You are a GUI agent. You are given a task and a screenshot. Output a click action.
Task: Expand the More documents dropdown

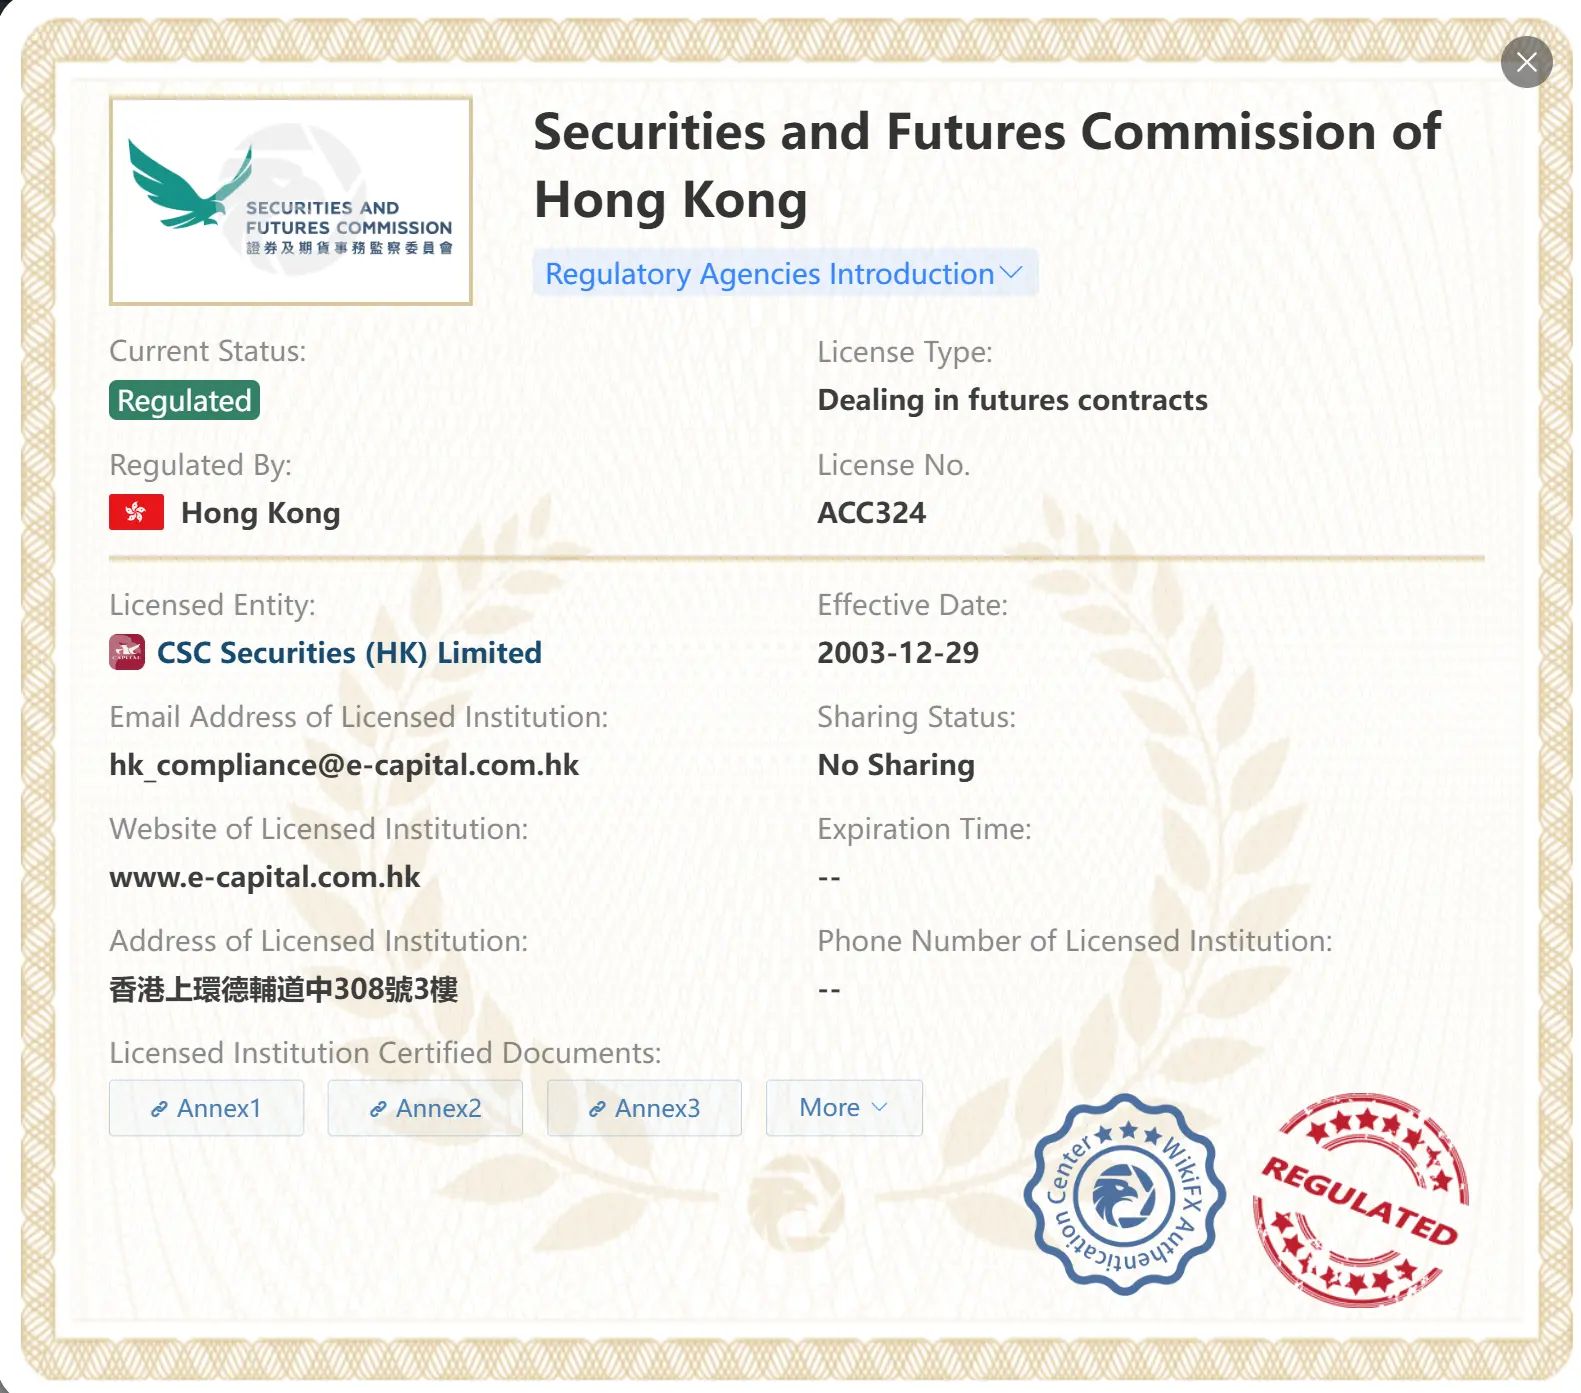pos(843,1108)
